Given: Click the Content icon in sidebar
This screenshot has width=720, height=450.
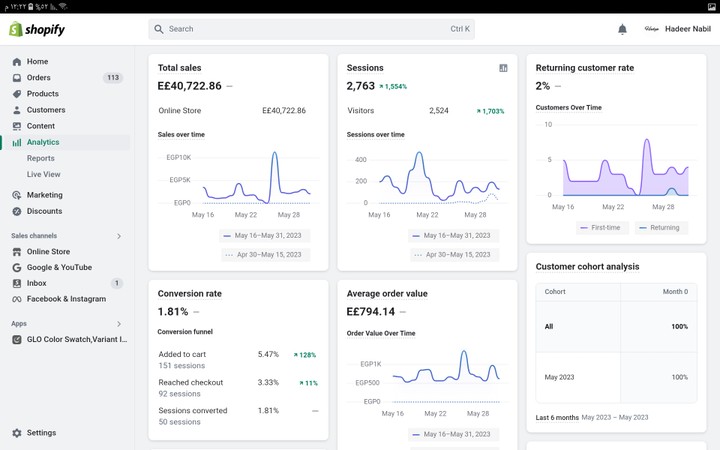Looking at the screenshot, I should (x=17, y=126).
